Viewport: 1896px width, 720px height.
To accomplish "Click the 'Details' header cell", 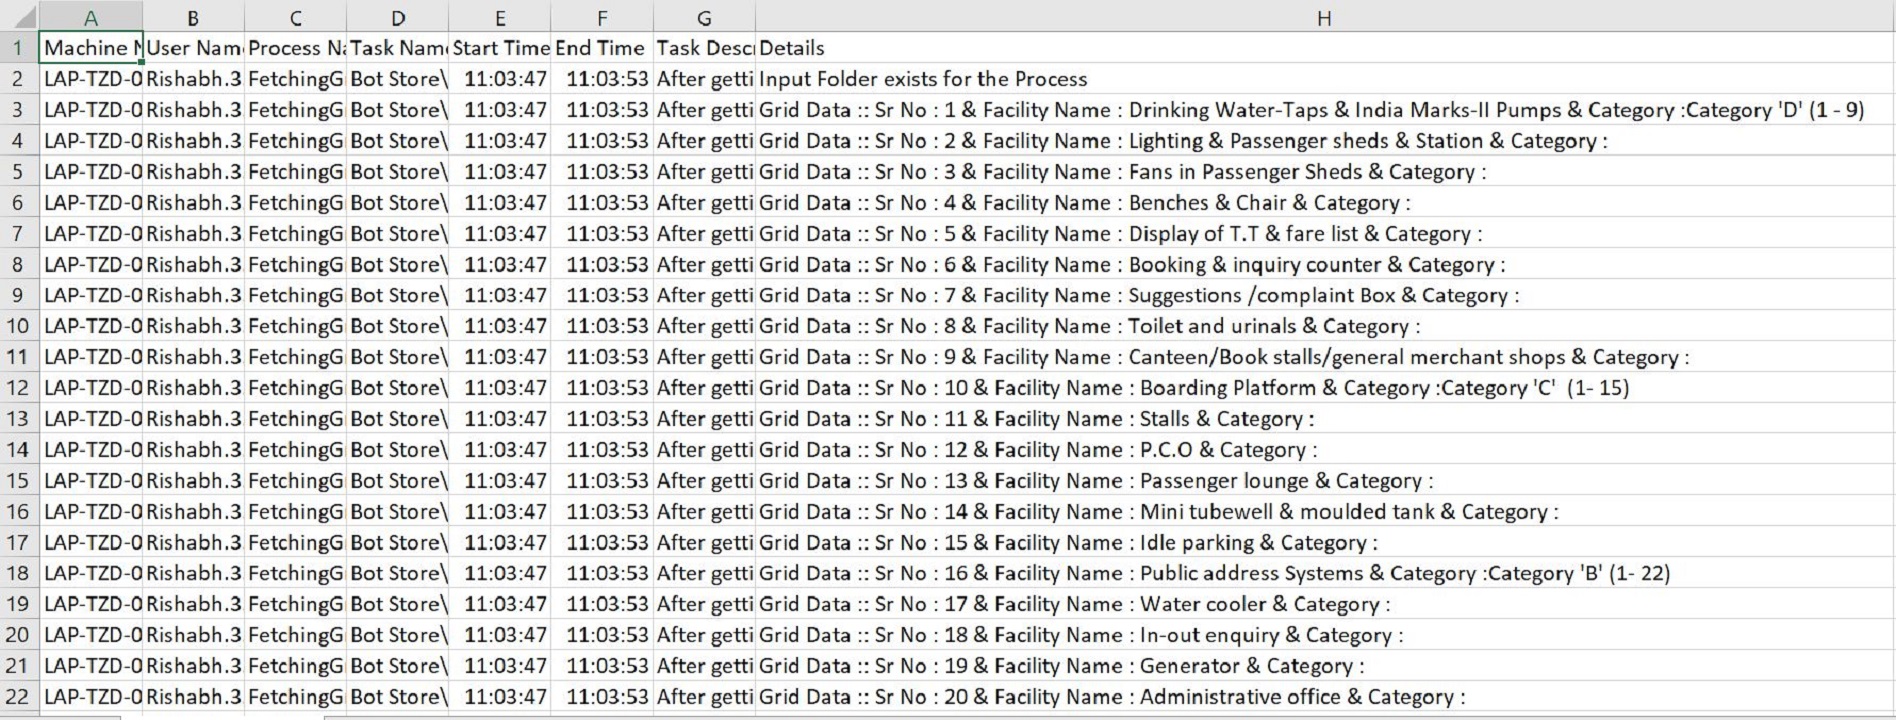I will 1324,48.
